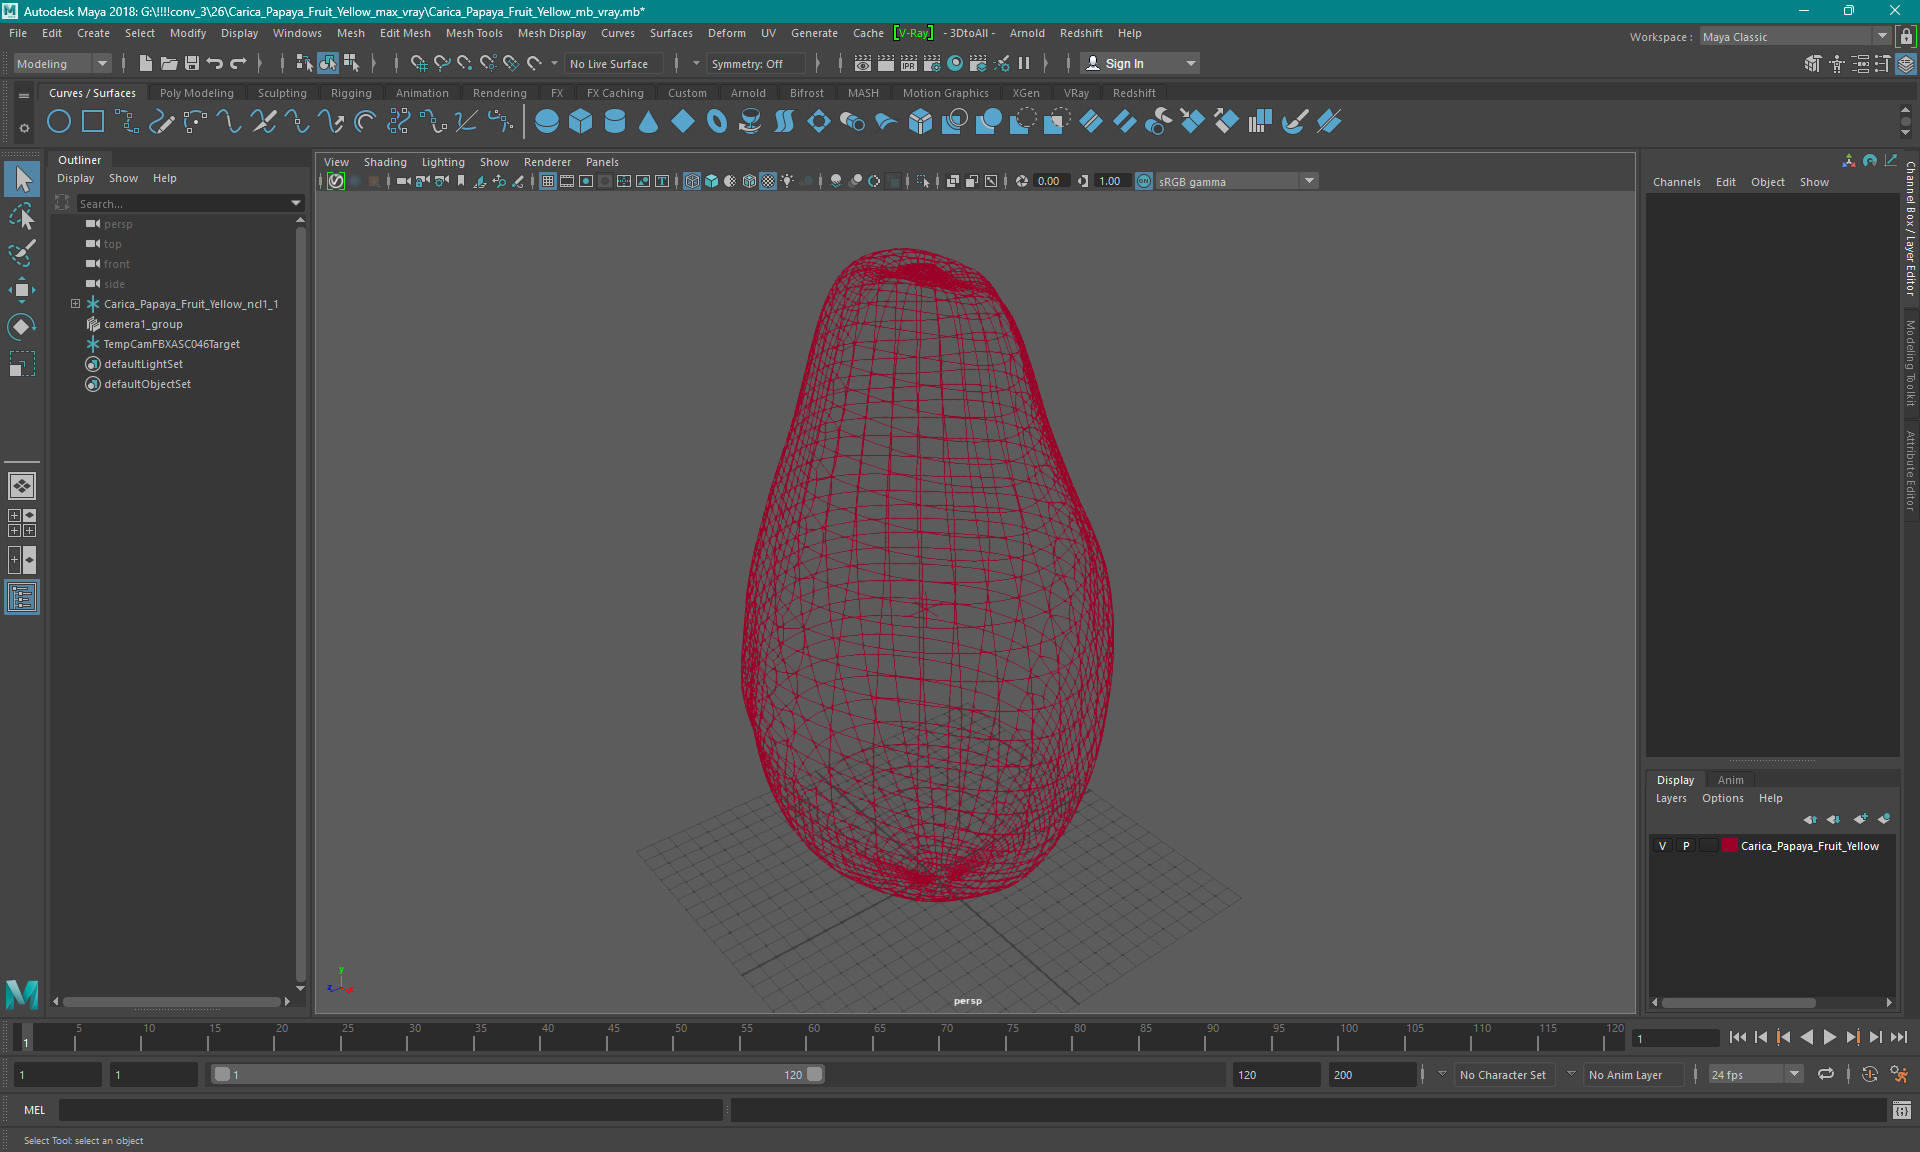Open the Shading menu in viewport
Viewport: 1920px width, 1152px height.
point(385,160)
